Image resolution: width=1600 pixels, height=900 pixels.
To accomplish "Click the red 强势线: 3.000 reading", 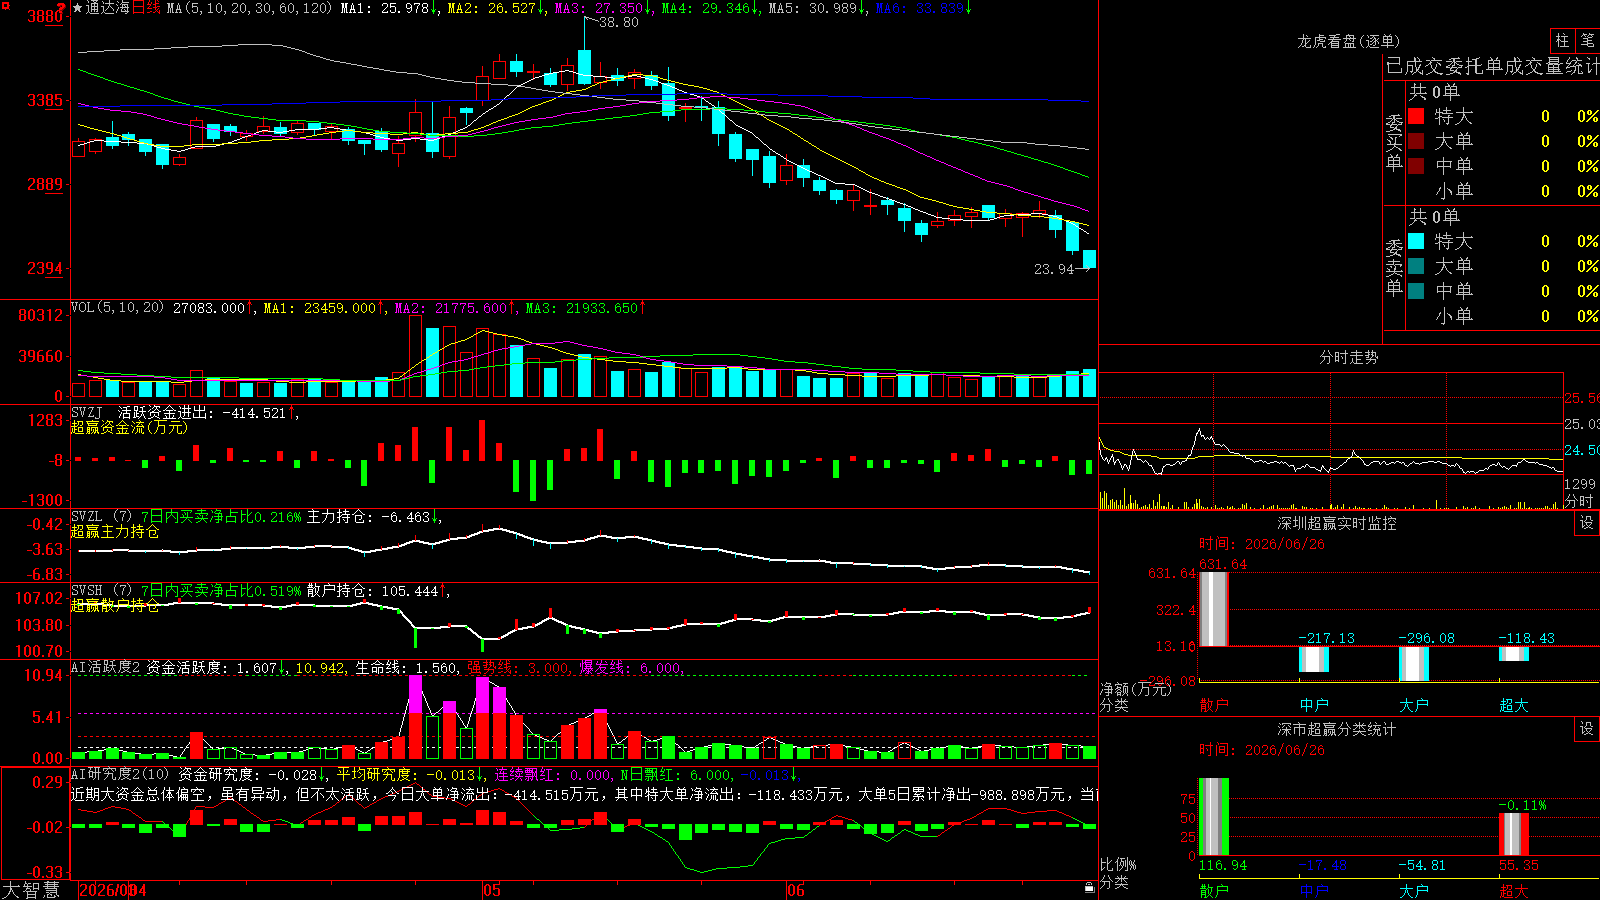I will point(520,668).
